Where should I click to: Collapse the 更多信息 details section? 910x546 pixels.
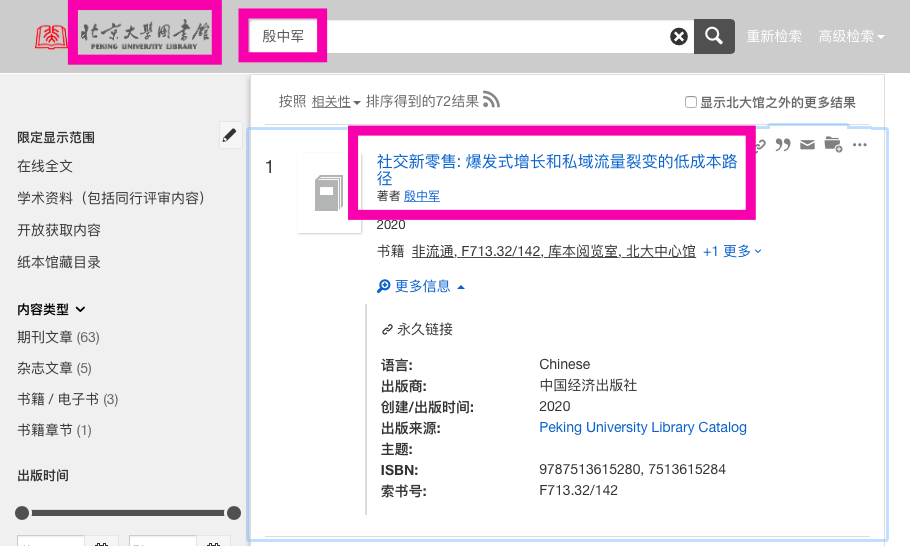pos(421,286)
